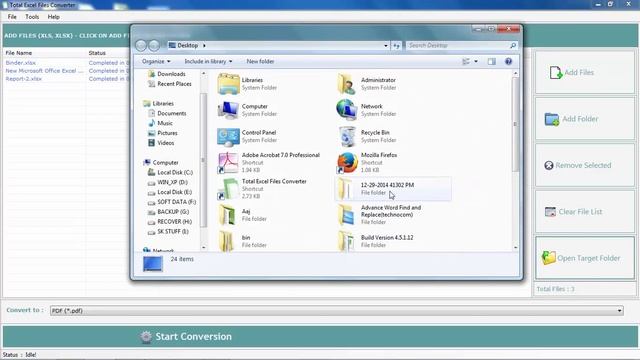Click the Status column header
Viewport: 640px width, 360px height.
[97, 53]
